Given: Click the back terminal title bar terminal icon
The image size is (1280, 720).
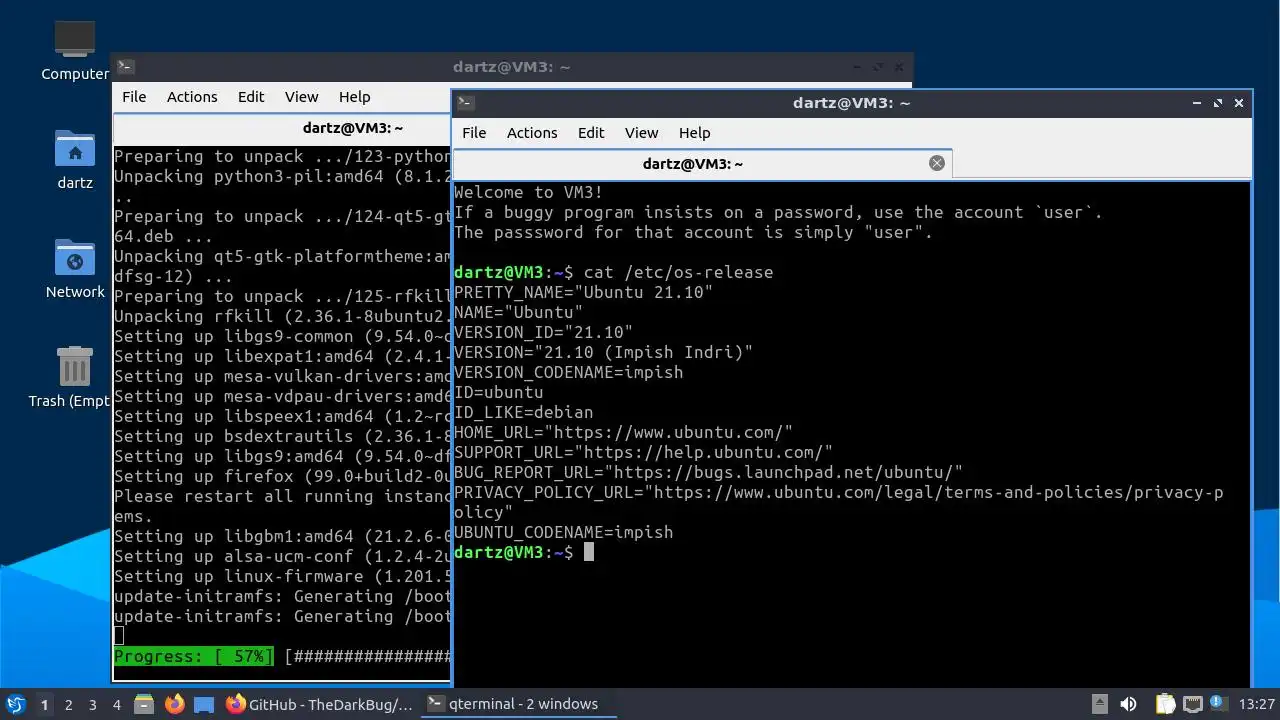Looking at the screenshot, I should click(126, 67).
